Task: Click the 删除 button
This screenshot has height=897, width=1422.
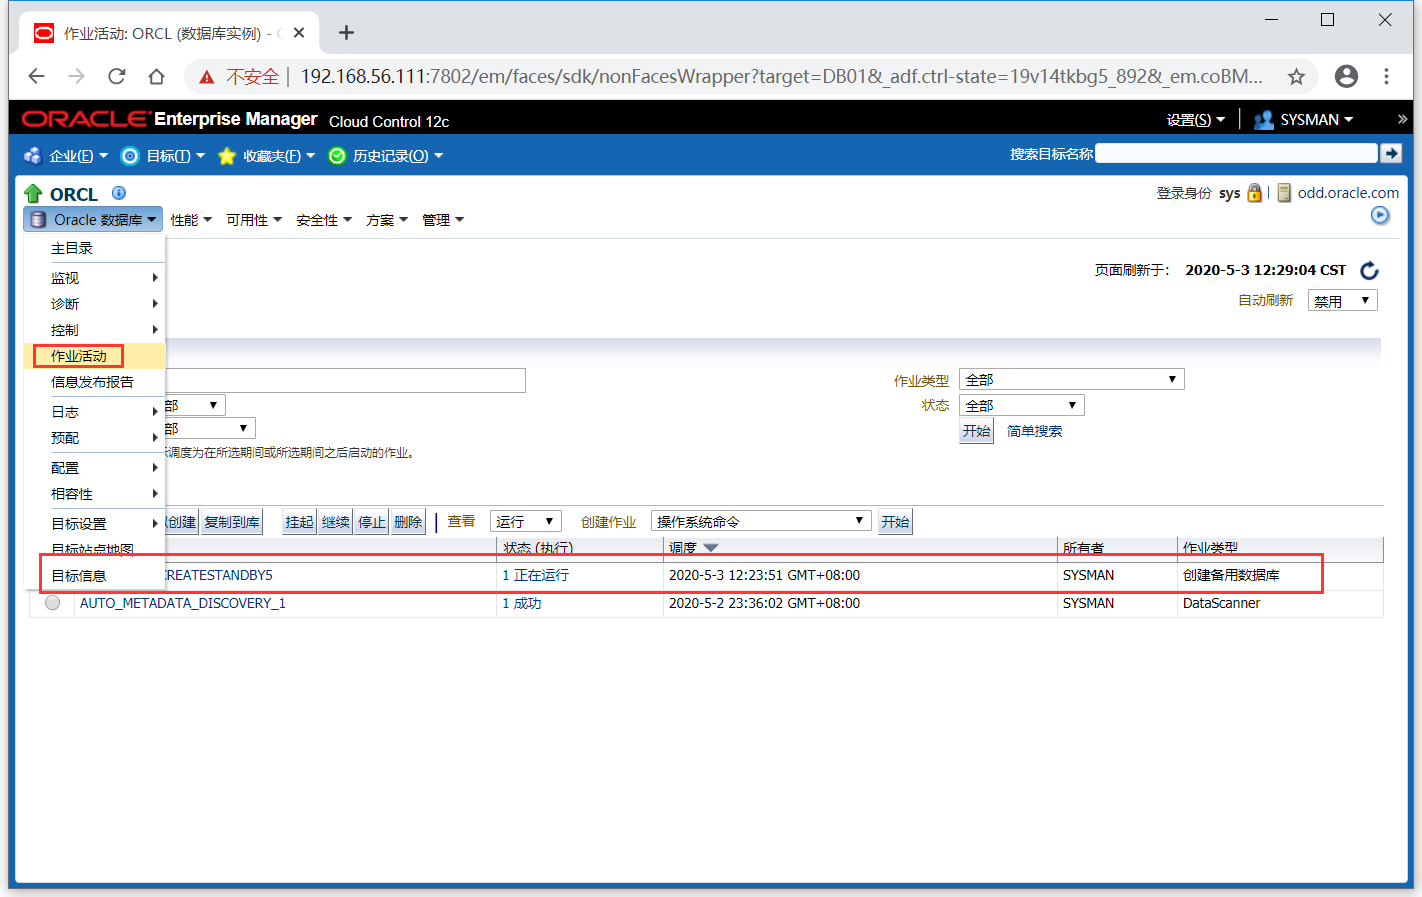Action: [408, 522]
